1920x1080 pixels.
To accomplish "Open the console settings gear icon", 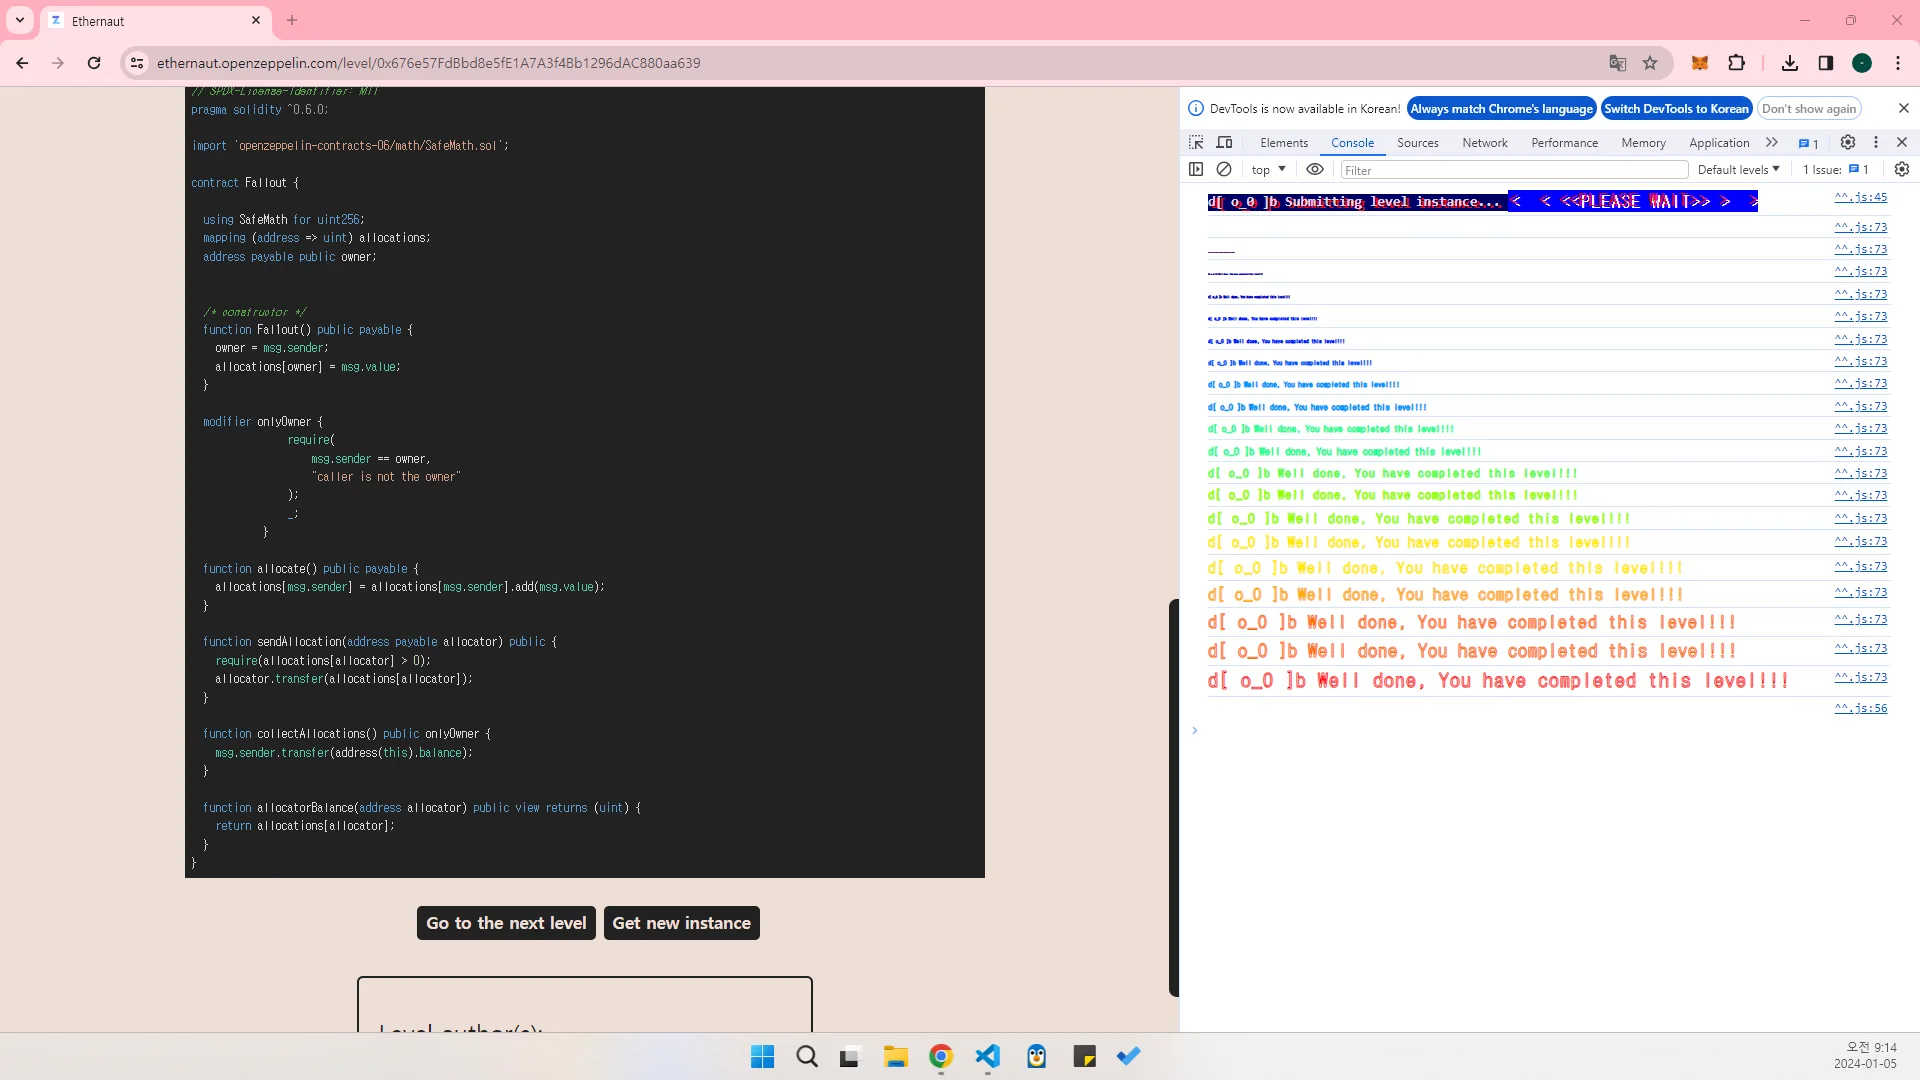I will tap(1902, 169).
